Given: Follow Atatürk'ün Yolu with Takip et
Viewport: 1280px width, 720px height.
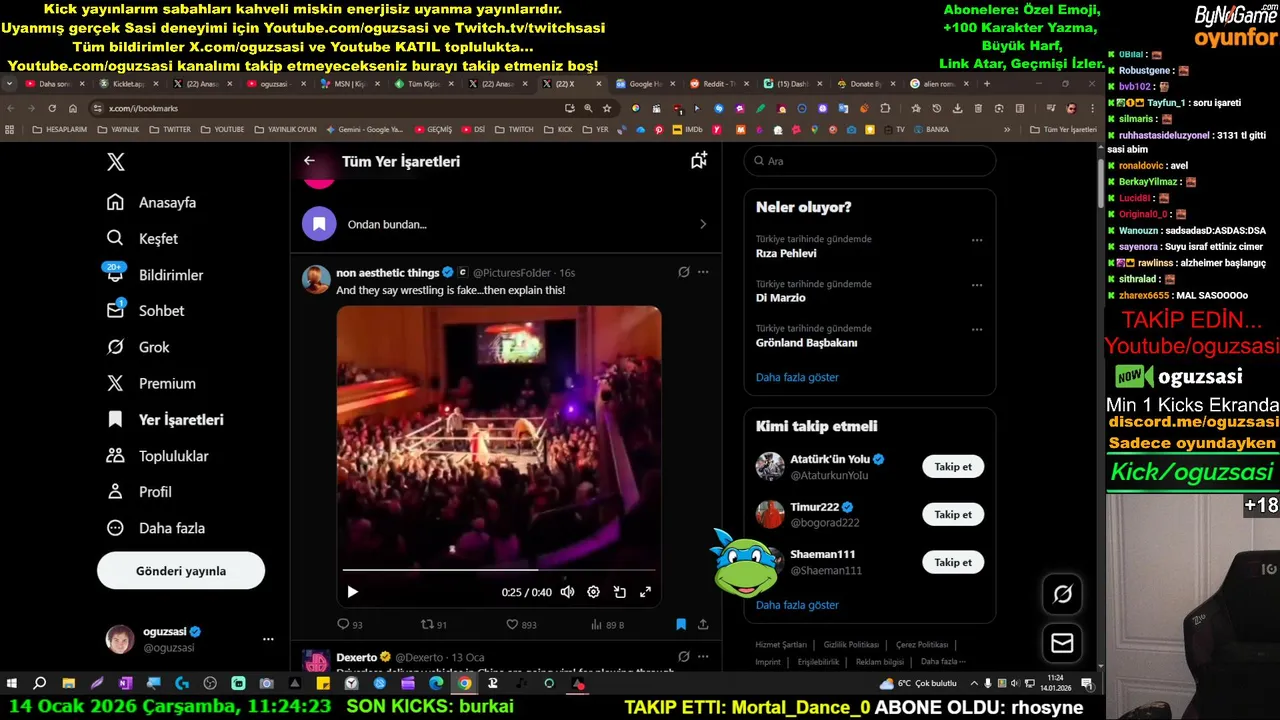Looking at the screenshot, I should pos(953,466).
